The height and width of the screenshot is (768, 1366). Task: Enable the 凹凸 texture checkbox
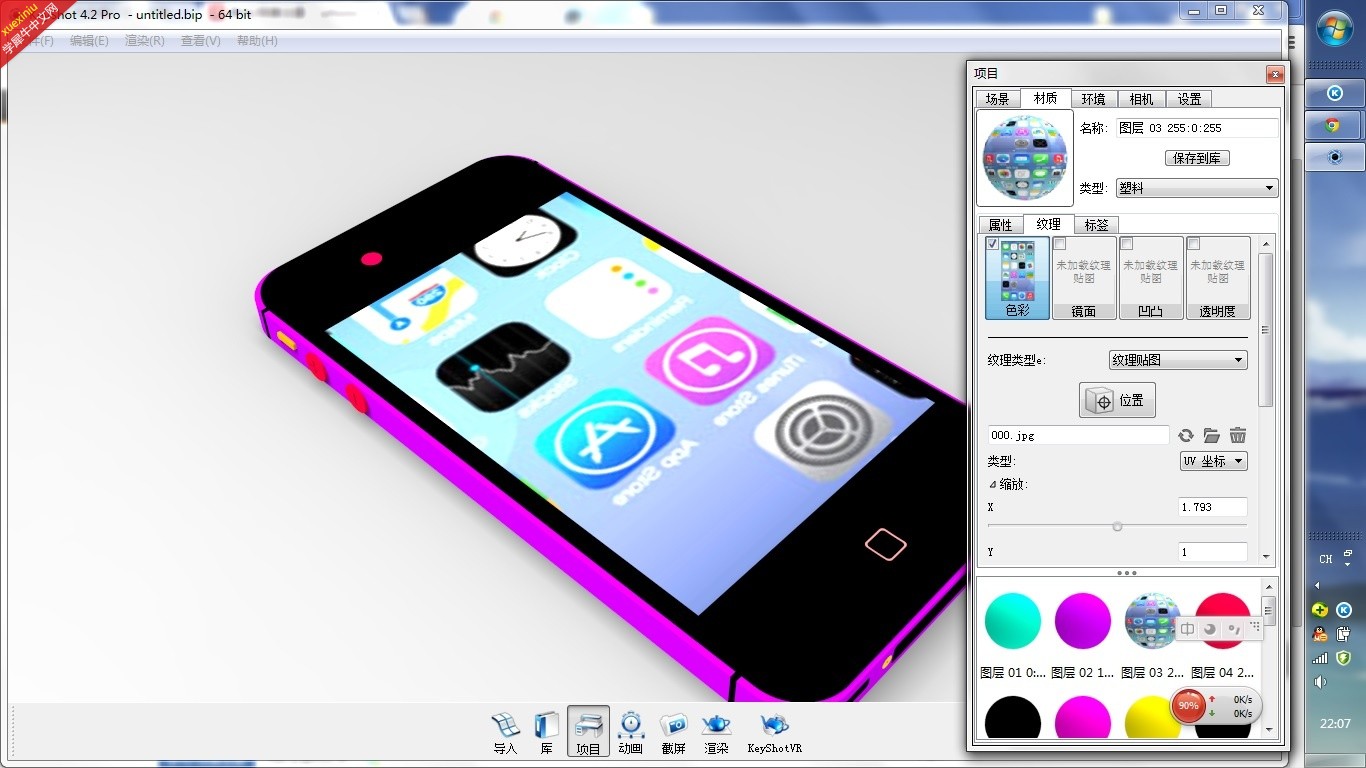[x=1126, y=243]
